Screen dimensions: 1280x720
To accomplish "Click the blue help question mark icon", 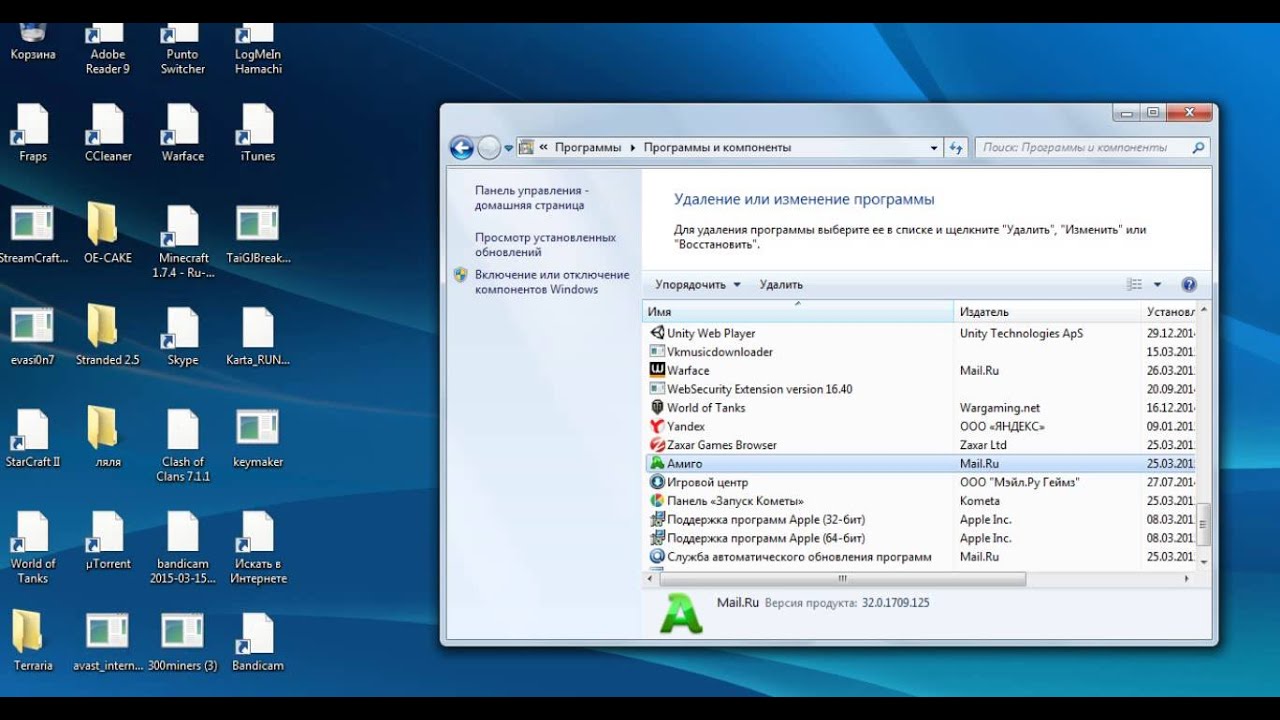I will tap(1189, 284).
